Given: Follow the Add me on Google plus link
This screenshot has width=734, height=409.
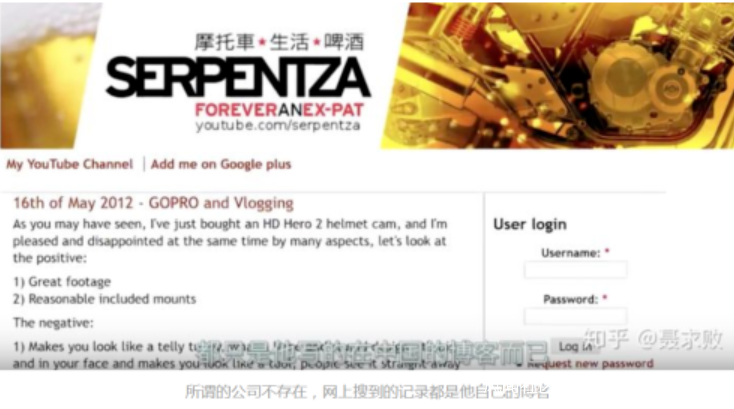Looking at the screenshot, I should coord(221,164).
